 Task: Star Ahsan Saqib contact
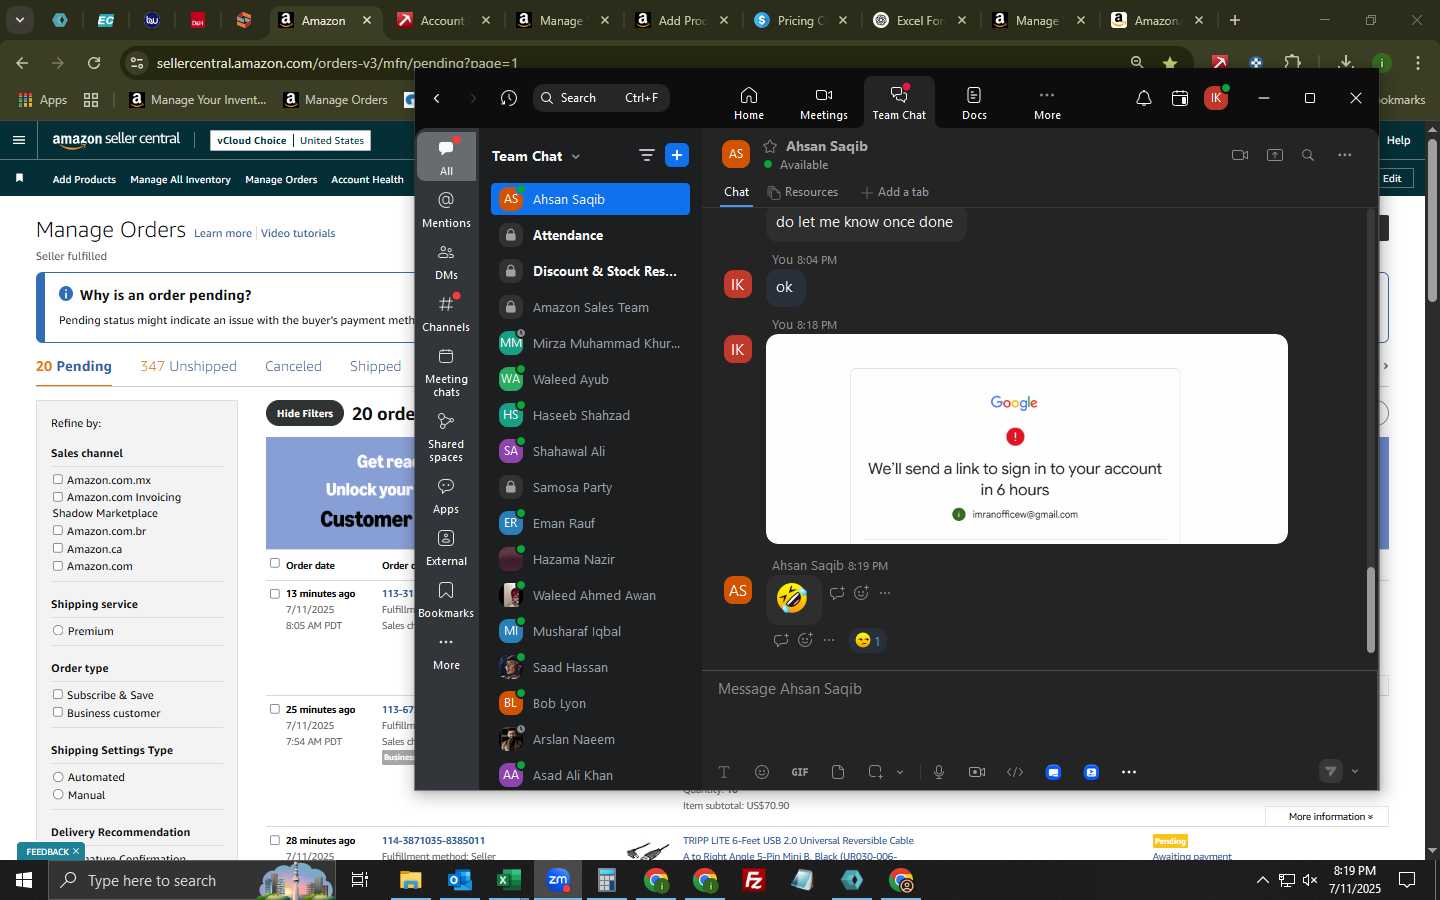[x=770, y=146]
